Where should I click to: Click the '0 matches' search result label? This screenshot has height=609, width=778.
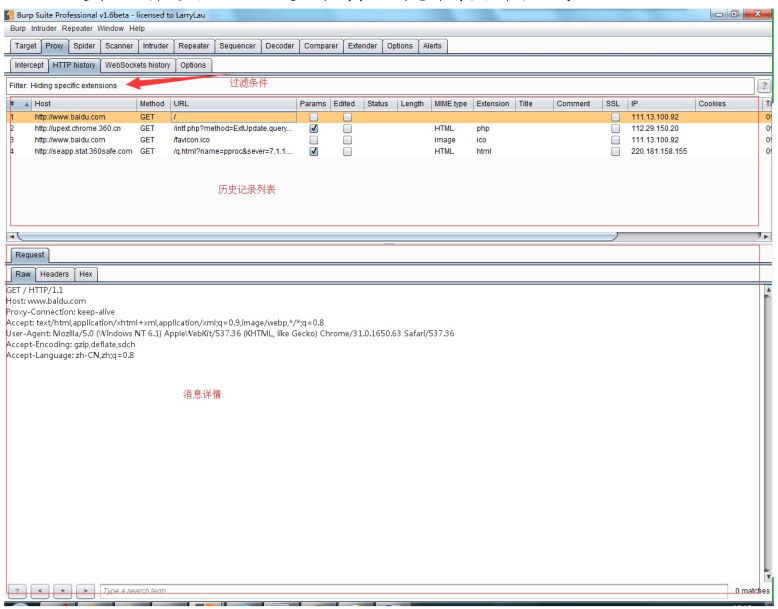(752, 591)
